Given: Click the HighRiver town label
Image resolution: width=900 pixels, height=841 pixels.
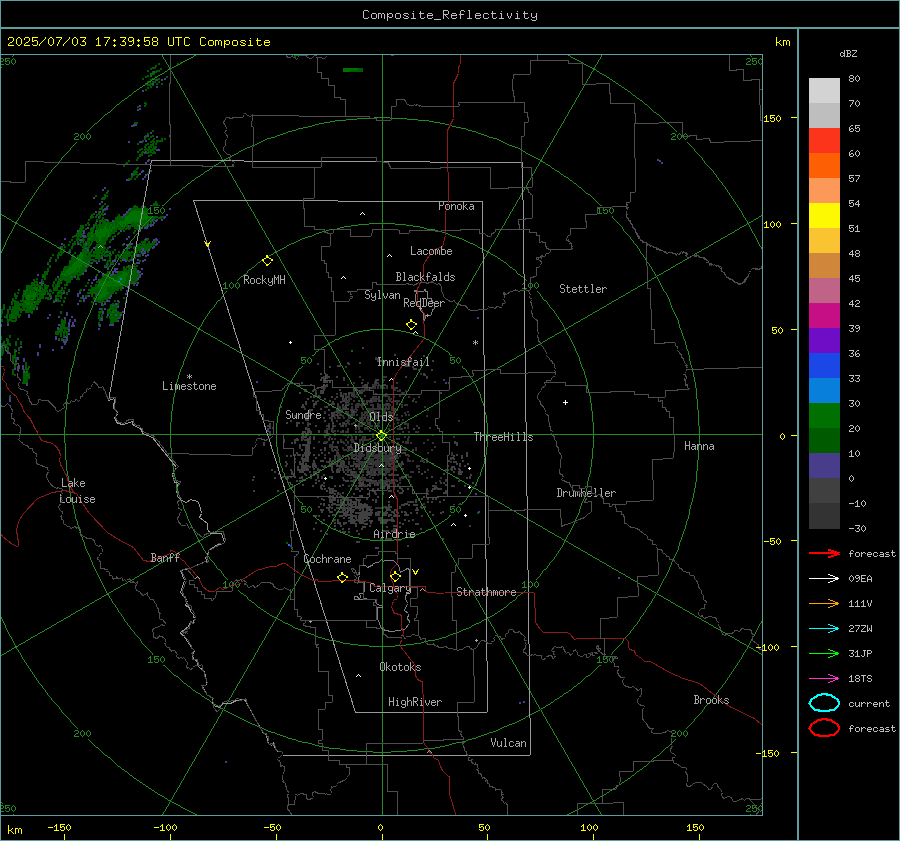Looking at the screenshot, I should tap(415, 703).
